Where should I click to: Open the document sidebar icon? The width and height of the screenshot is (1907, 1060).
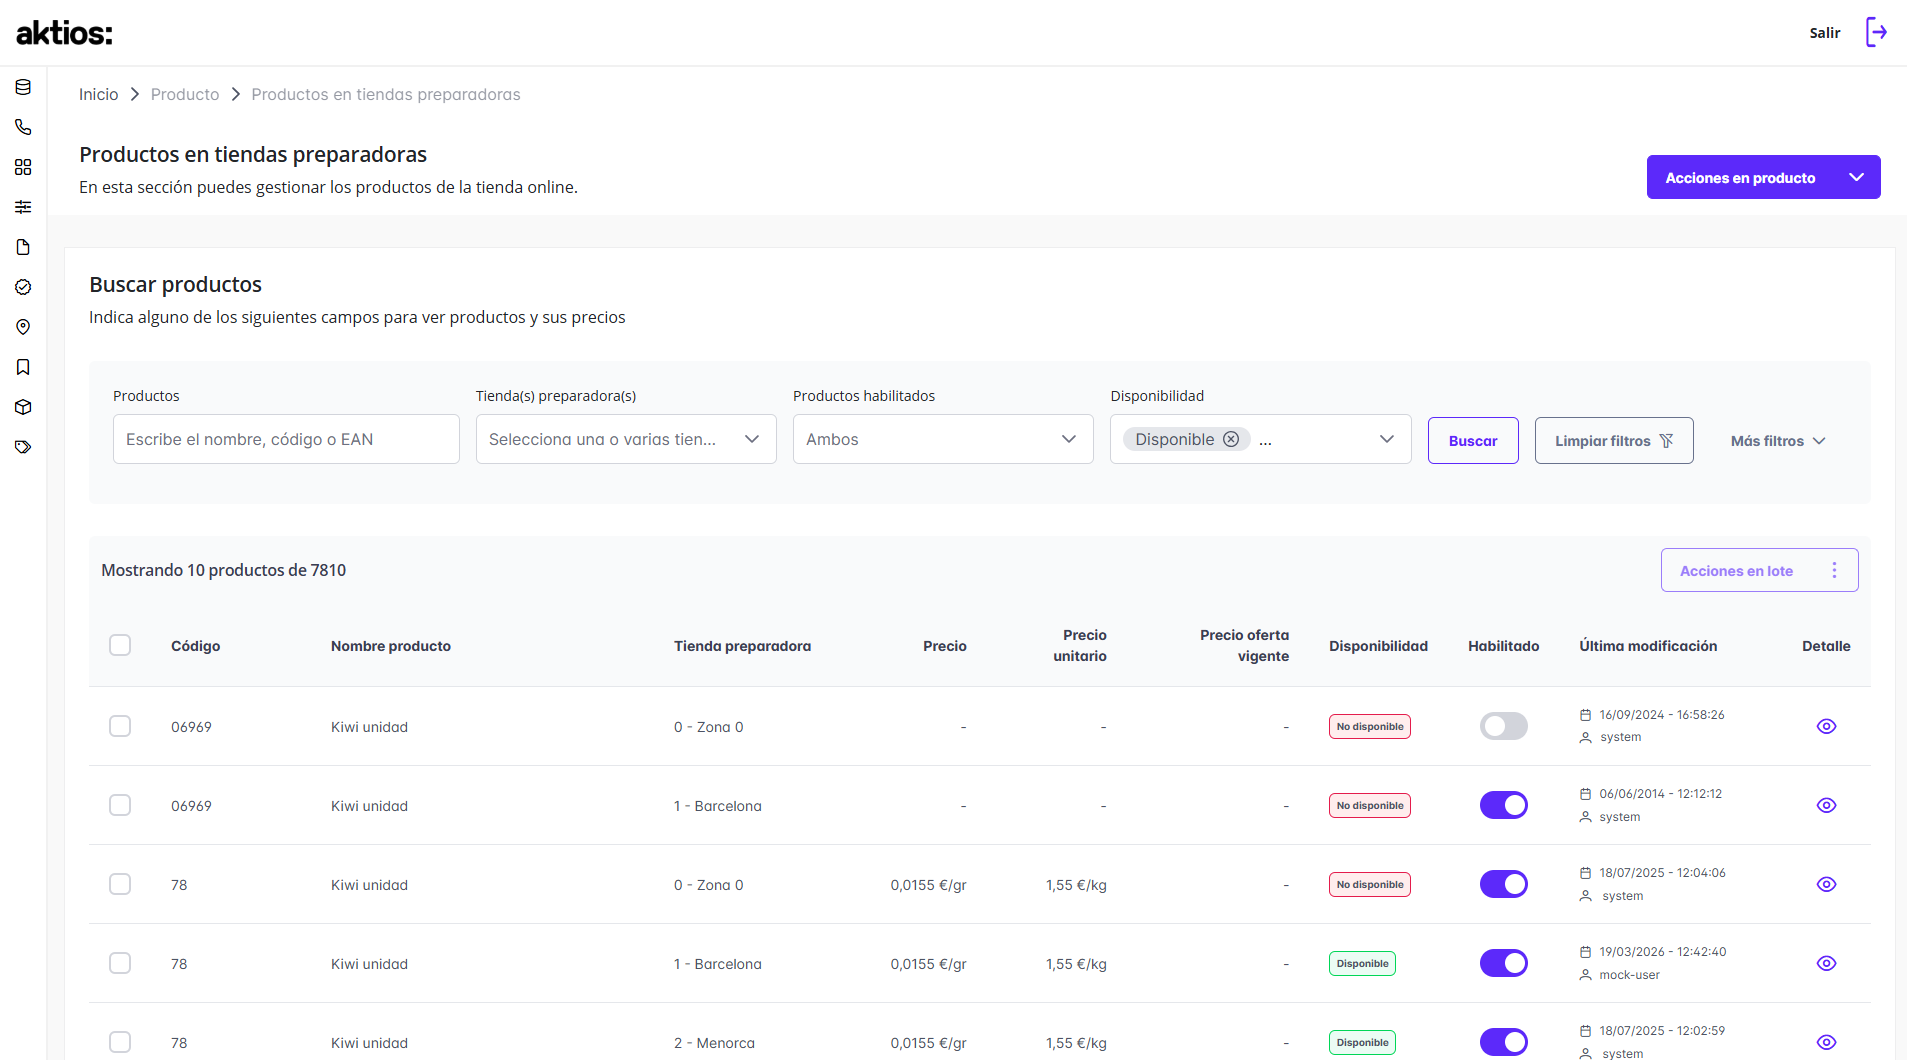[23, 247]
